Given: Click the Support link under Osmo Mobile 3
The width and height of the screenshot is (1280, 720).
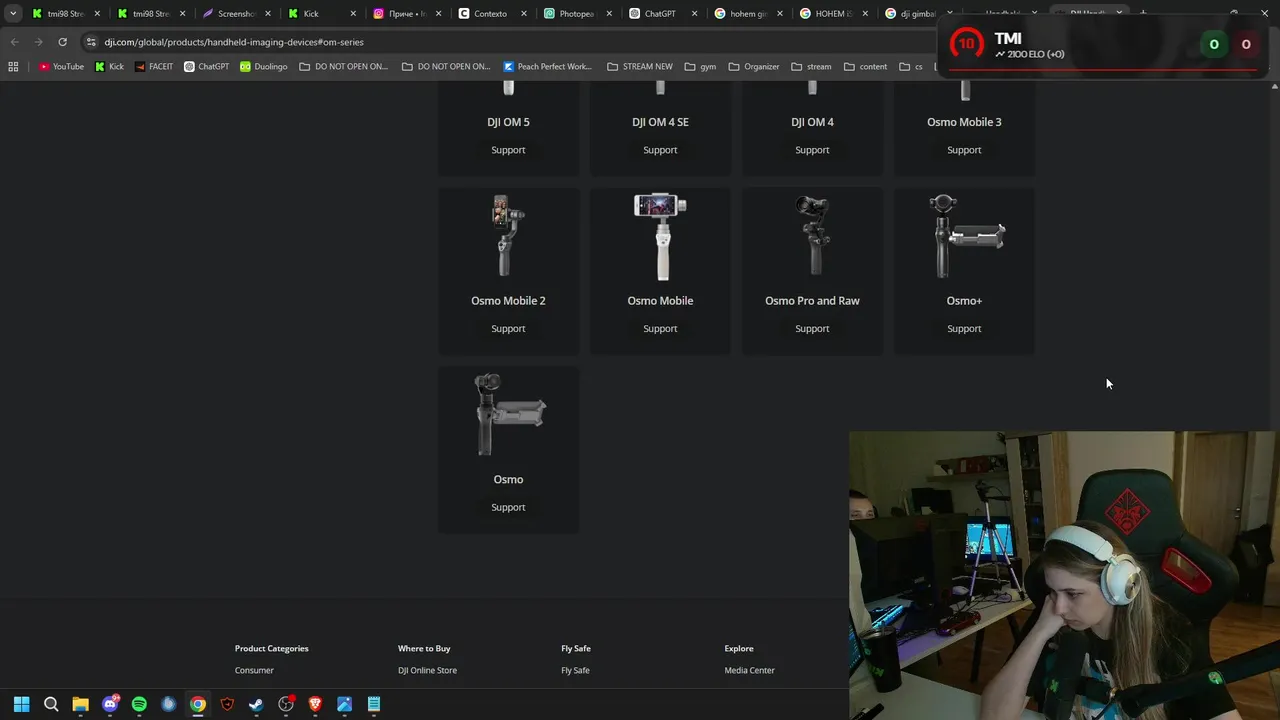Looking at the screenshot, I should pos(964,150).
